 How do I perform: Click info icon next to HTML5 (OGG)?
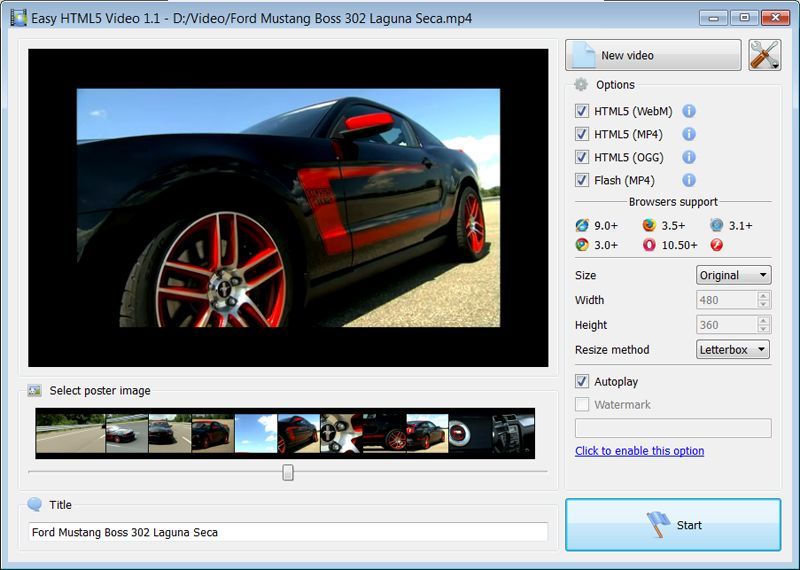(x=689, y=157)
